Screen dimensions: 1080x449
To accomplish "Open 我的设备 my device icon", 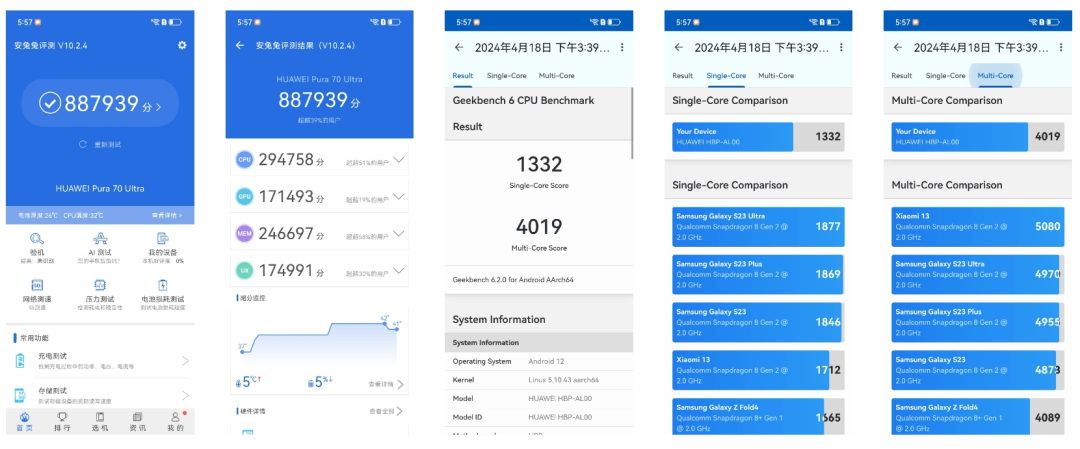I will (163, 239).
